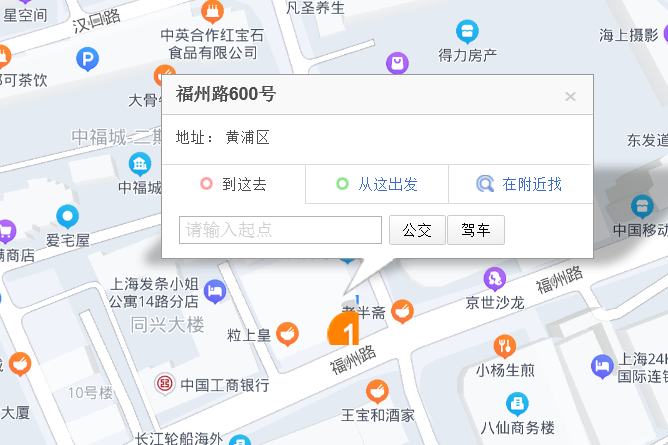The height and width of the screenshot is (445, 668).
Task: Click the 驾车 driving route button
Action: 476,230
